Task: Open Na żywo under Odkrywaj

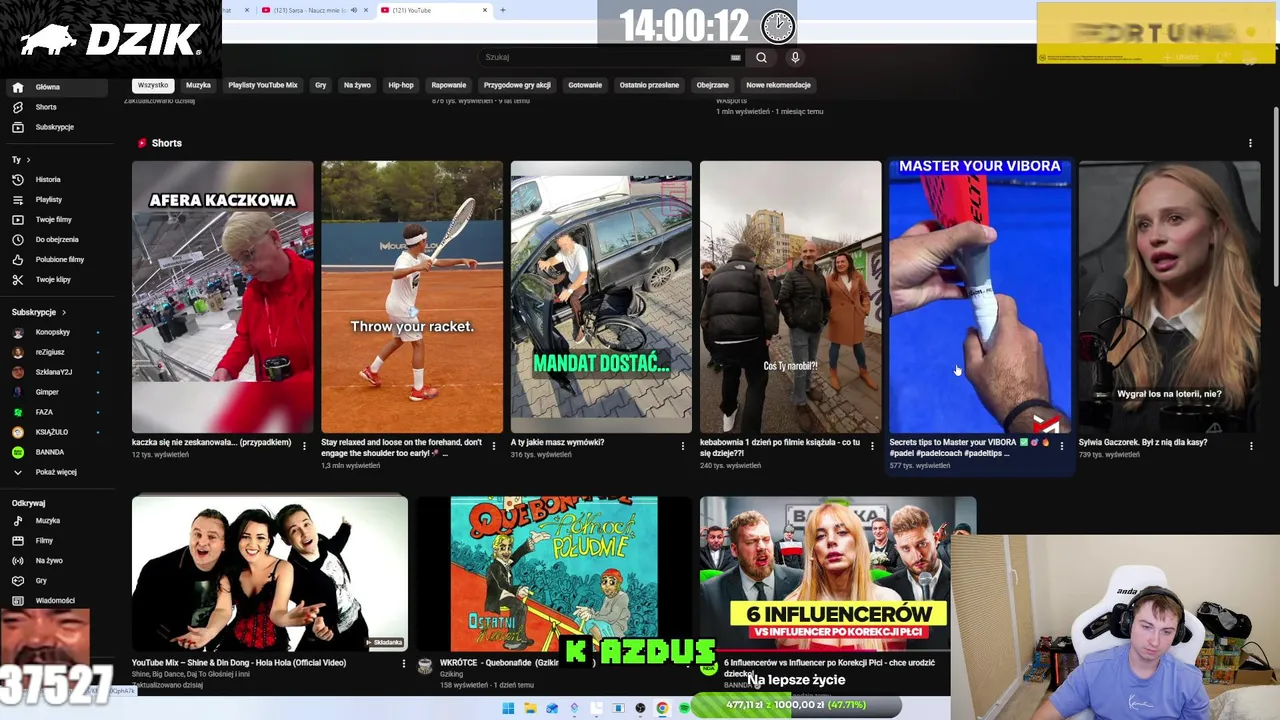Action: (x=55, y=560)
